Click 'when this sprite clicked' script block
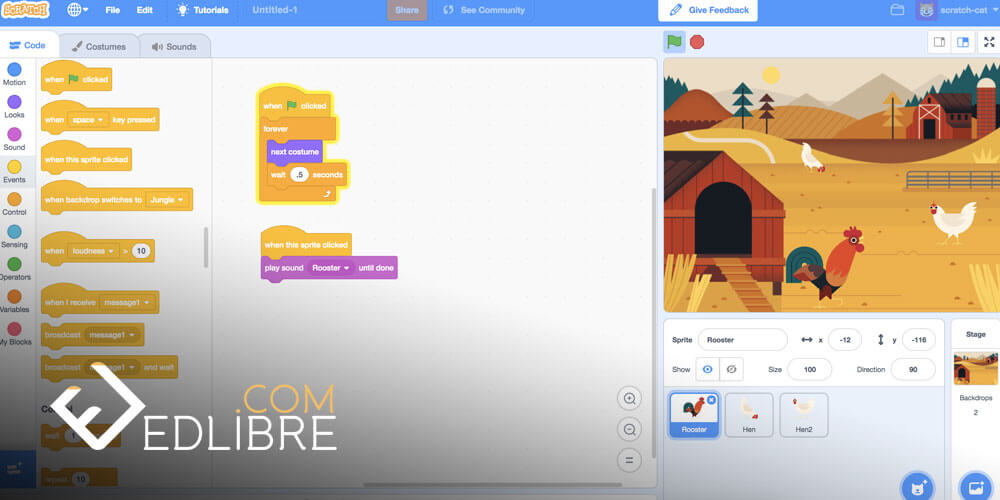Image resolution: width=1000 pixels, height=500 pixels. point(306,243)
